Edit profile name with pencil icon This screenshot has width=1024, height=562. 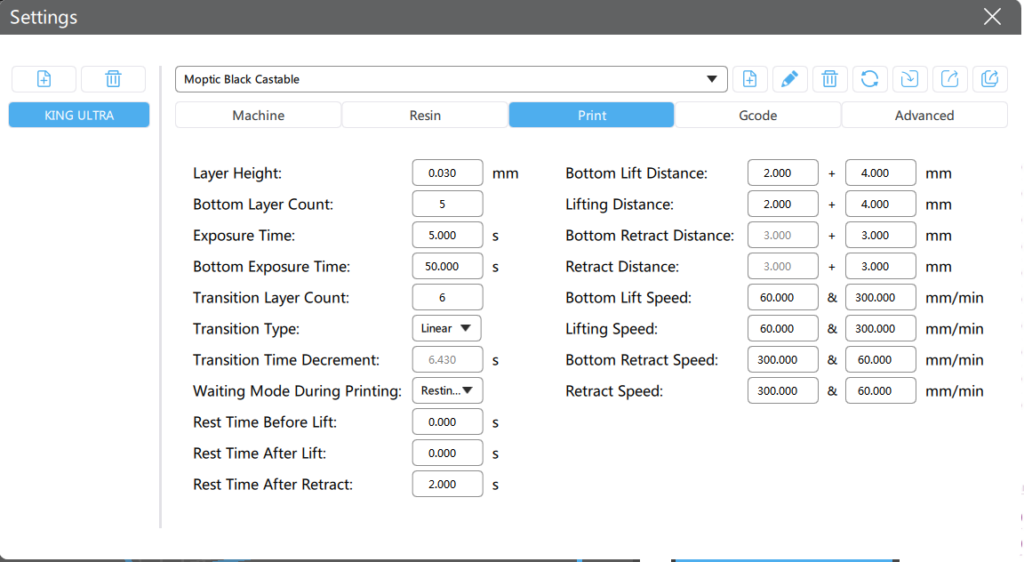[x=790, y=79]
